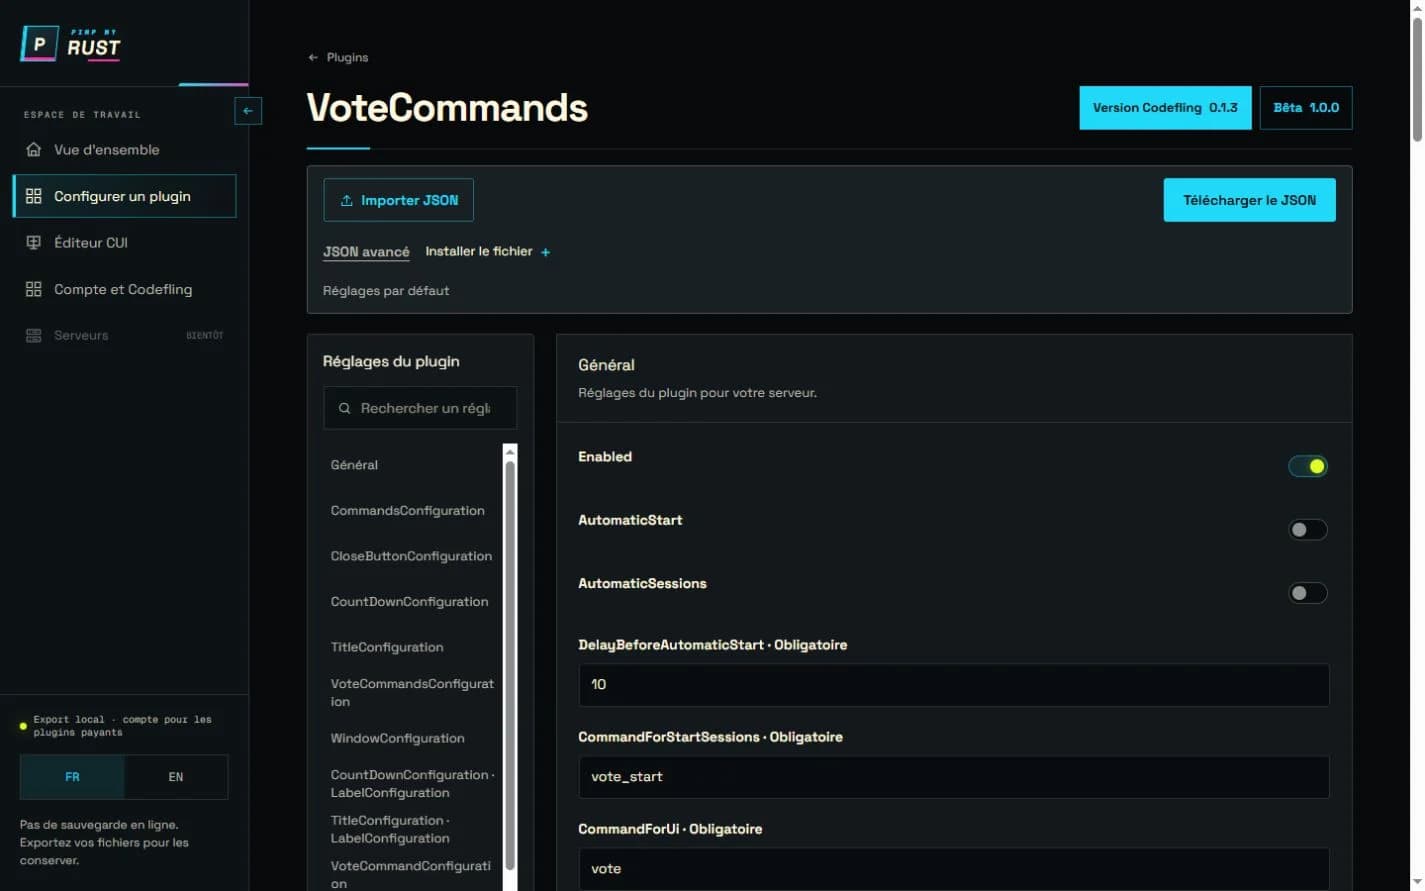Click Télécharger le JSON
Image resolution: width=1425 pixels, height=891 pixels.
click(1249, 200)
